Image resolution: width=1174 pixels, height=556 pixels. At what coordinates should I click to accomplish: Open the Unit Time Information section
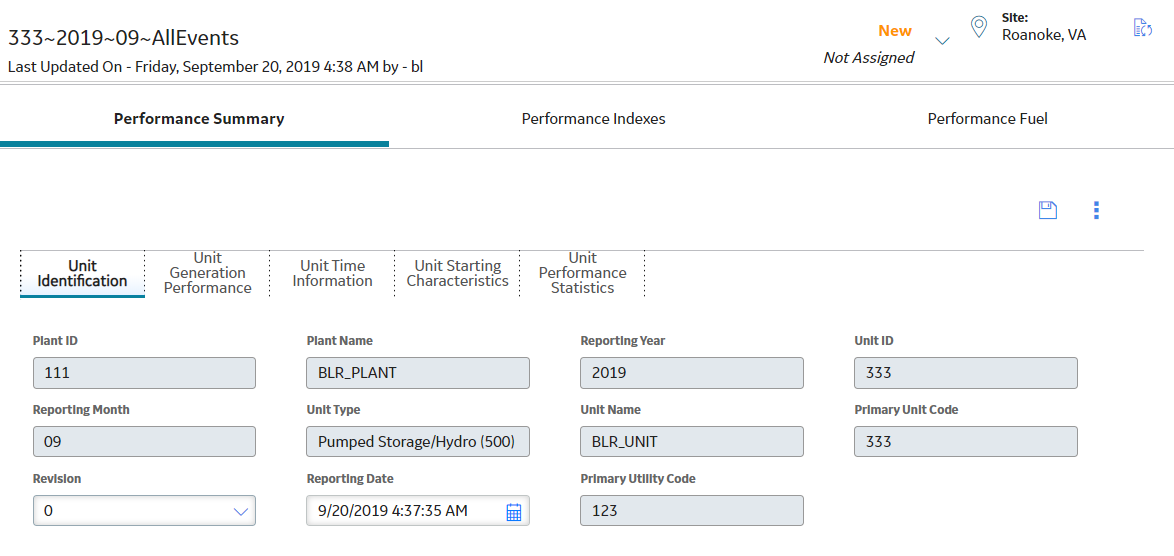[x=332, y=273]
